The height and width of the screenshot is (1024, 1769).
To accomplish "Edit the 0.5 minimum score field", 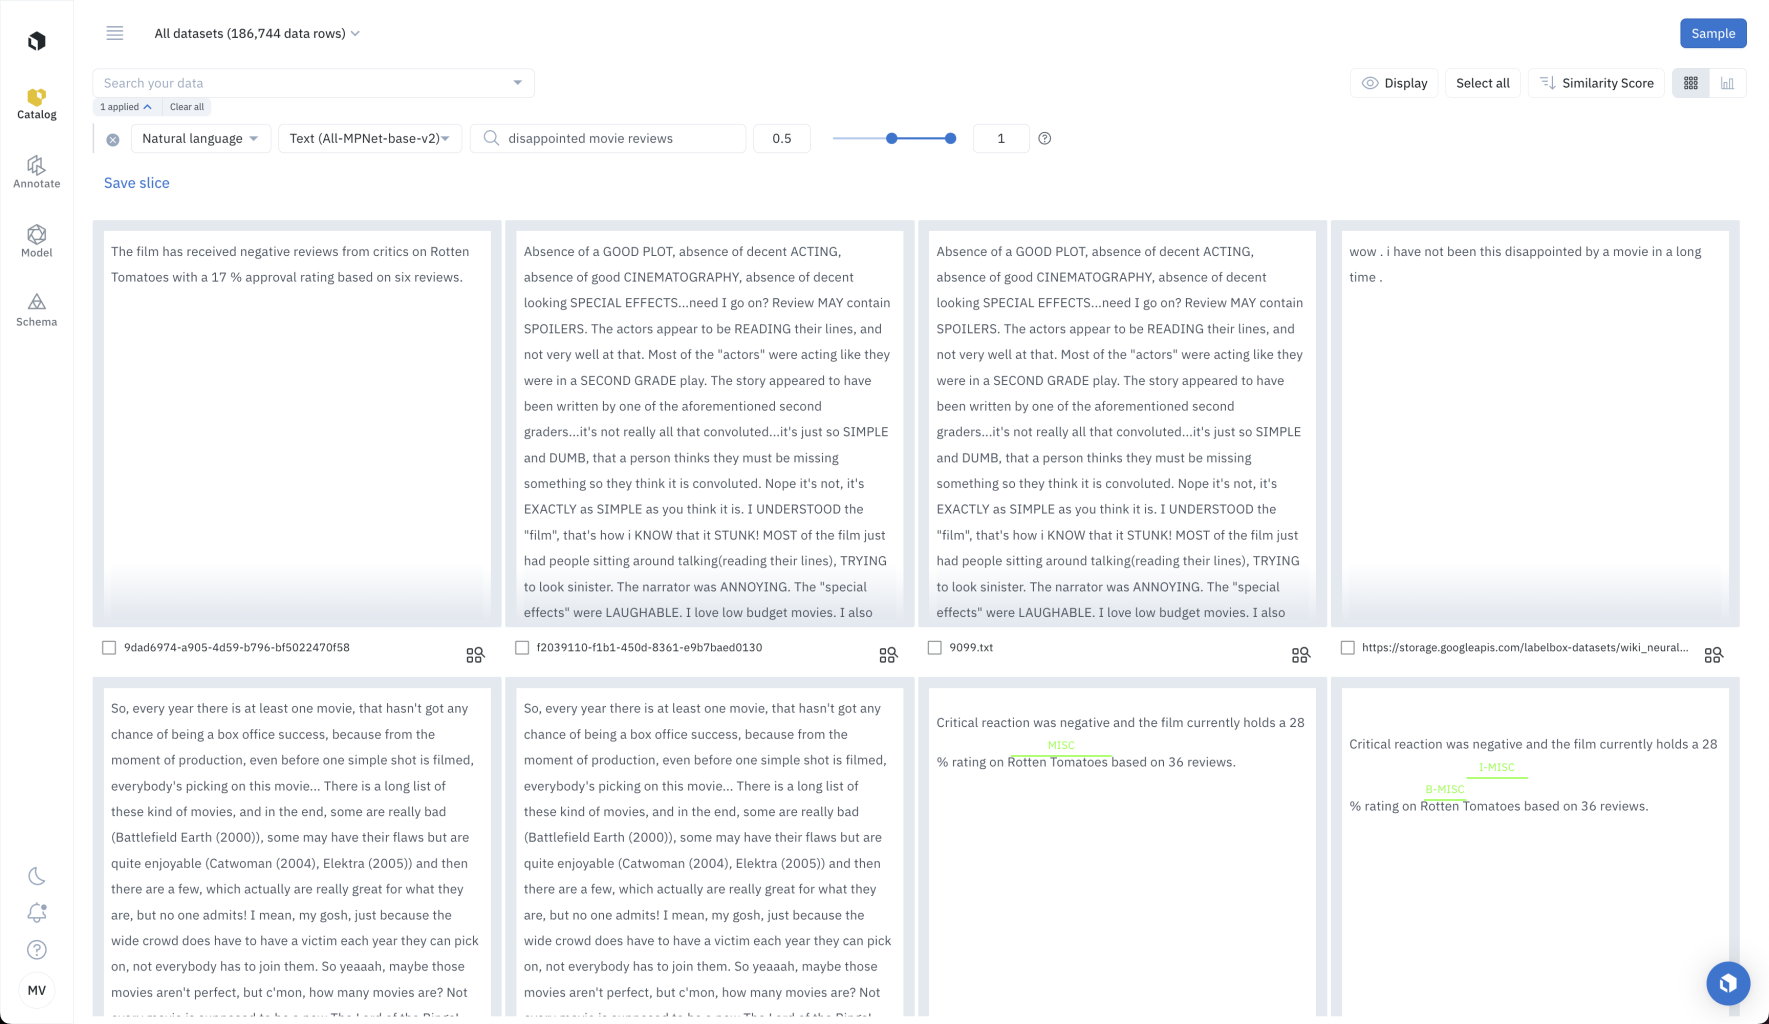I will click(x=782, y=138).
